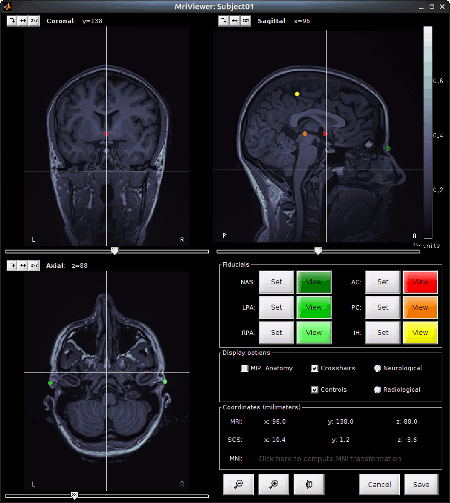Click the 'Sagittal x=96' label
450x503 pixels.
coord(284,21)
